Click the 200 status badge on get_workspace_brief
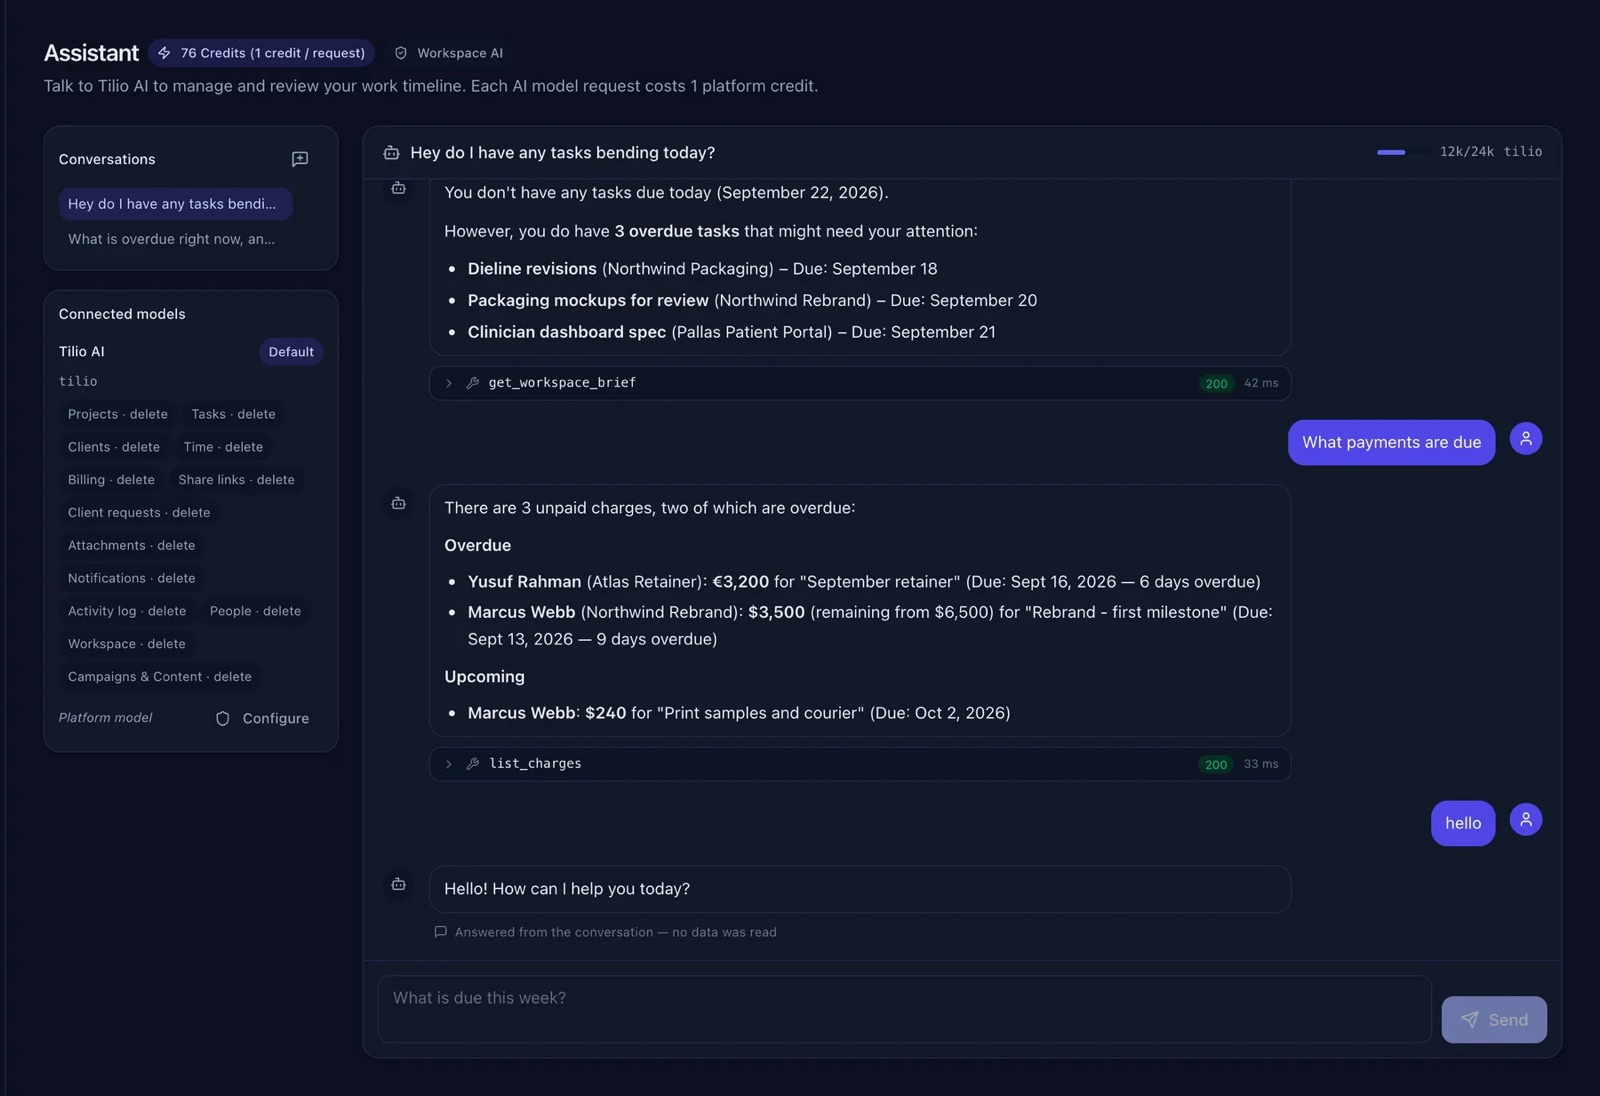 1216,384
